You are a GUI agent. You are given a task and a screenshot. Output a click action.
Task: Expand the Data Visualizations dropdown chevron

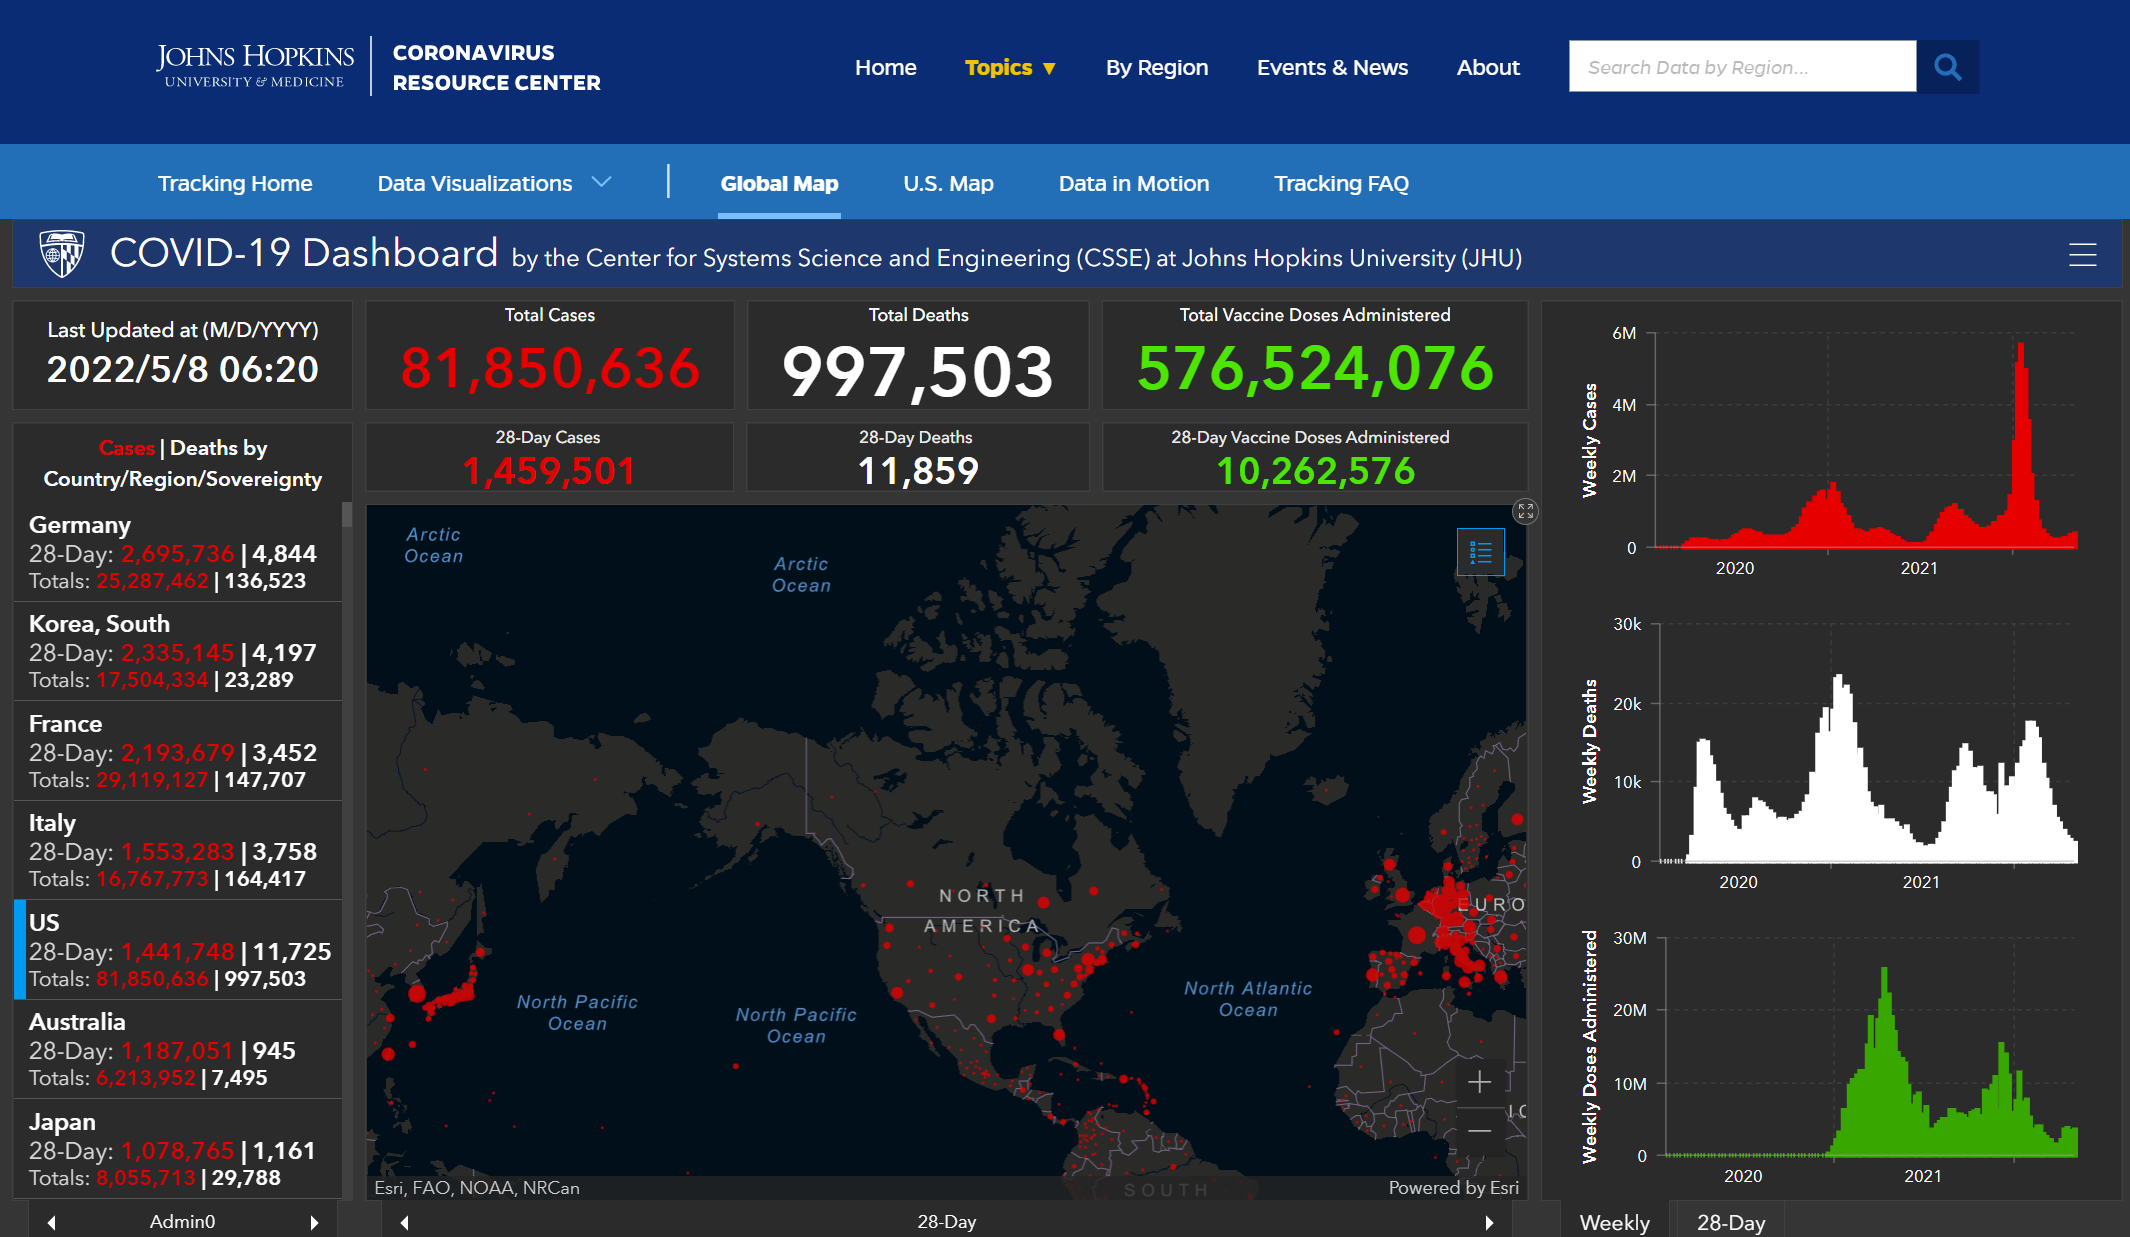tap(601, 182)
